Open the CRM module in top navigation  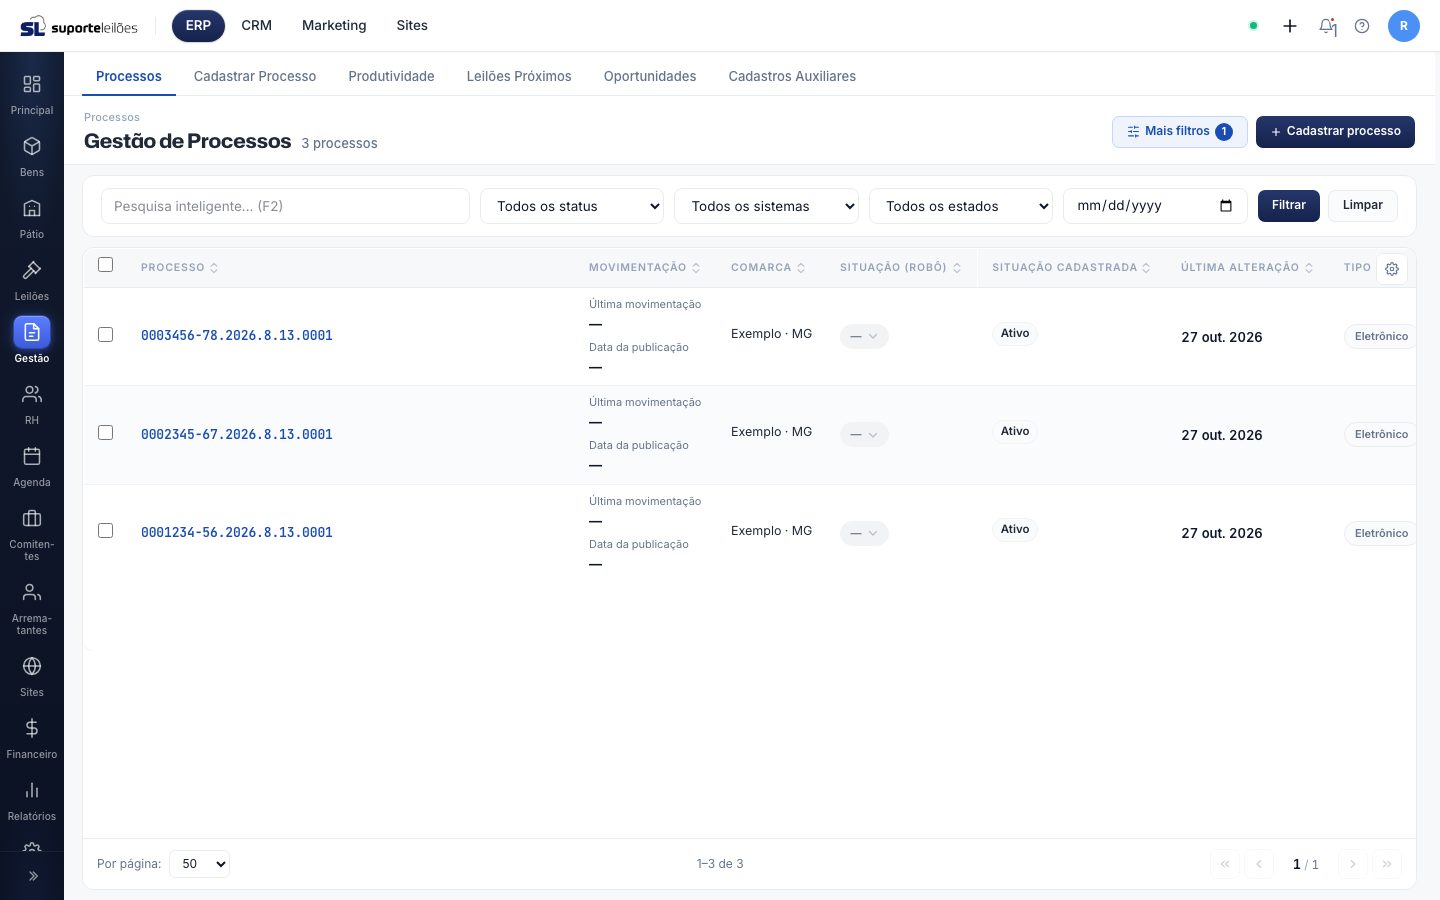[x=257, y=26]
